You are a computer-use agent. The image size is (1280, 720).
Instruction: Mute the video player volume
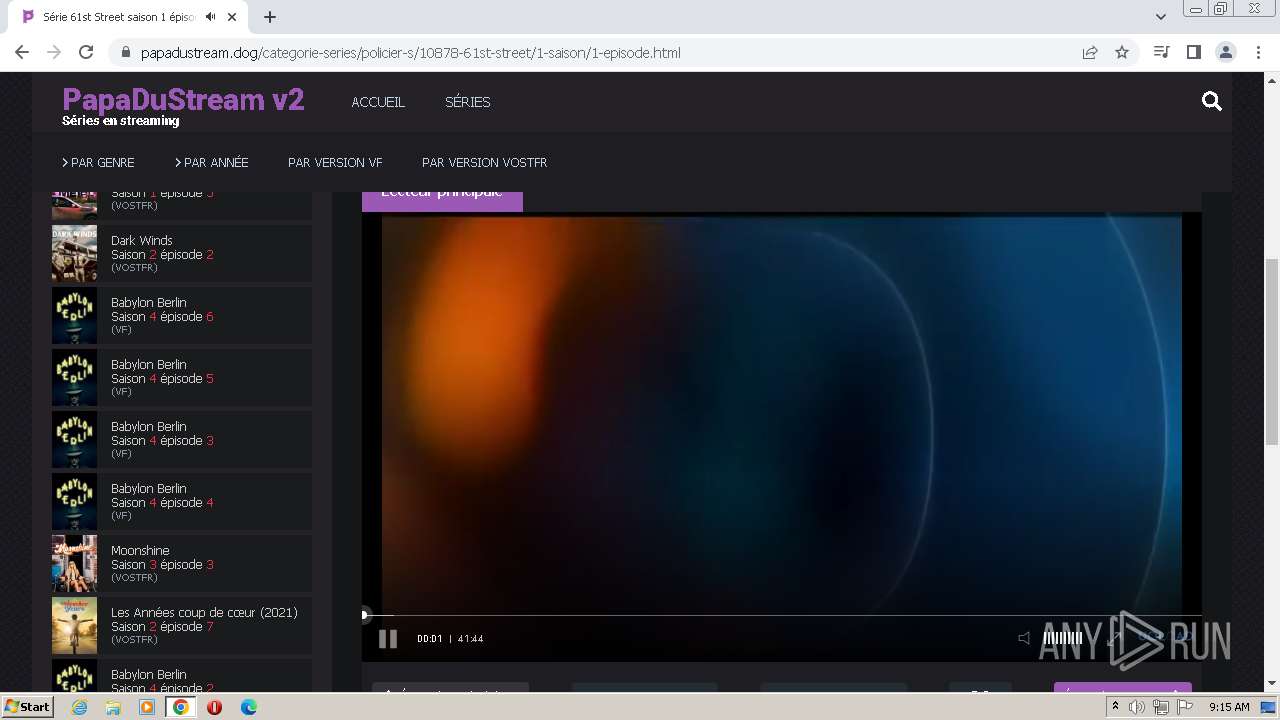click(x=1024, y=638)
